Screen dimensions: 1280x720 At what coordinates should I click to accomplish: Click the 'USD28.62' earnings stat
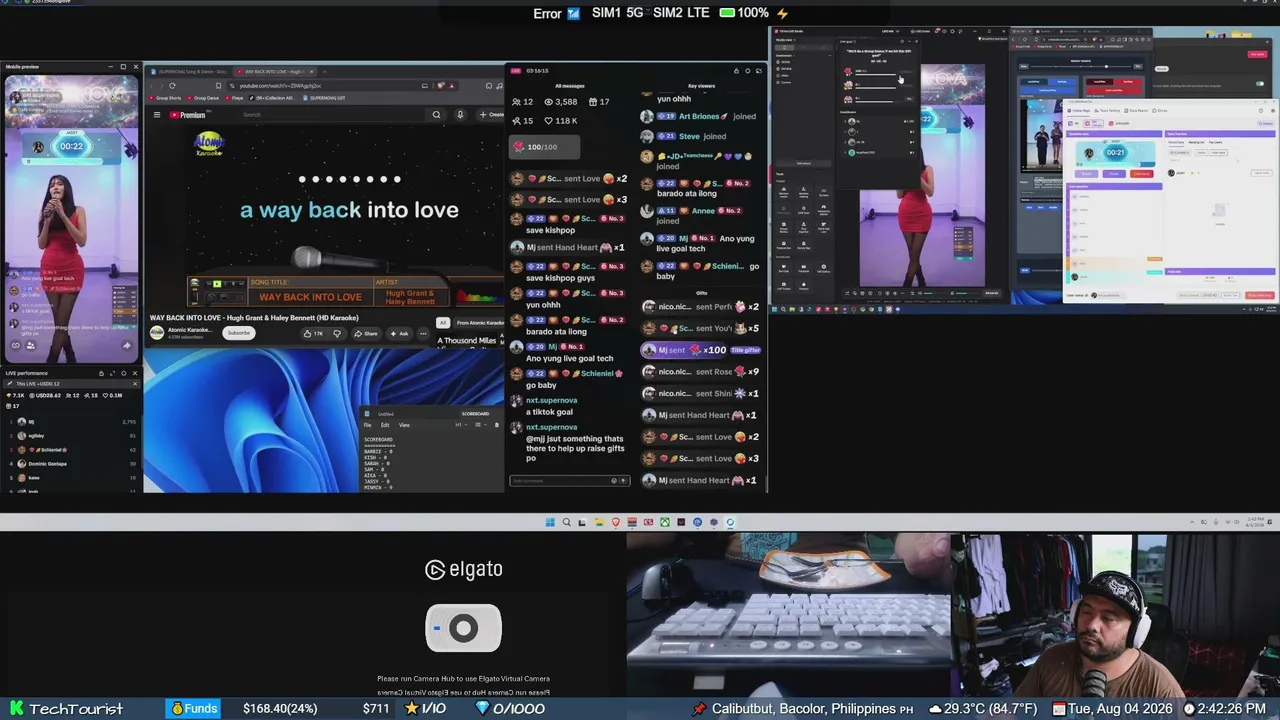45,395
